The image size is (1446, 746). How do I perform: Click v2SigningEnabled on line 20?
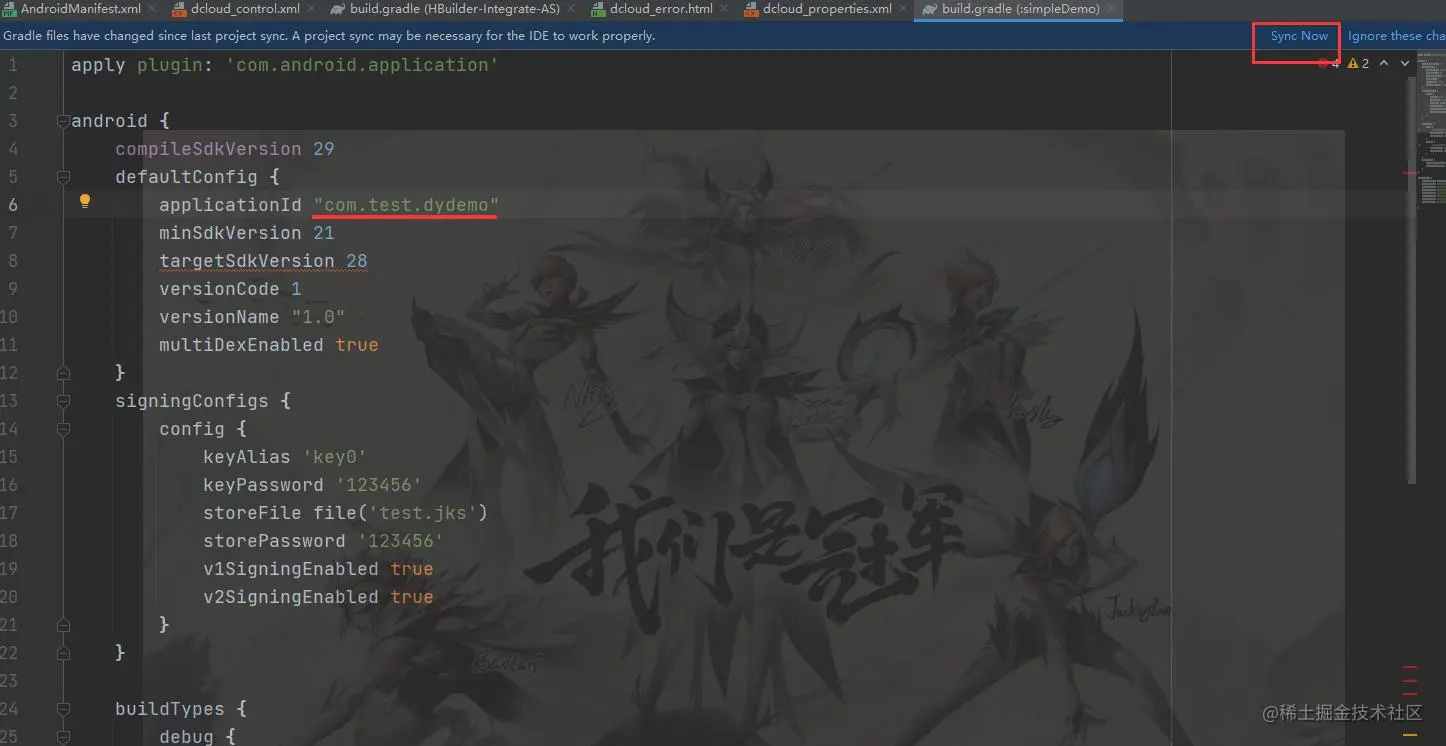coord(290,597)
